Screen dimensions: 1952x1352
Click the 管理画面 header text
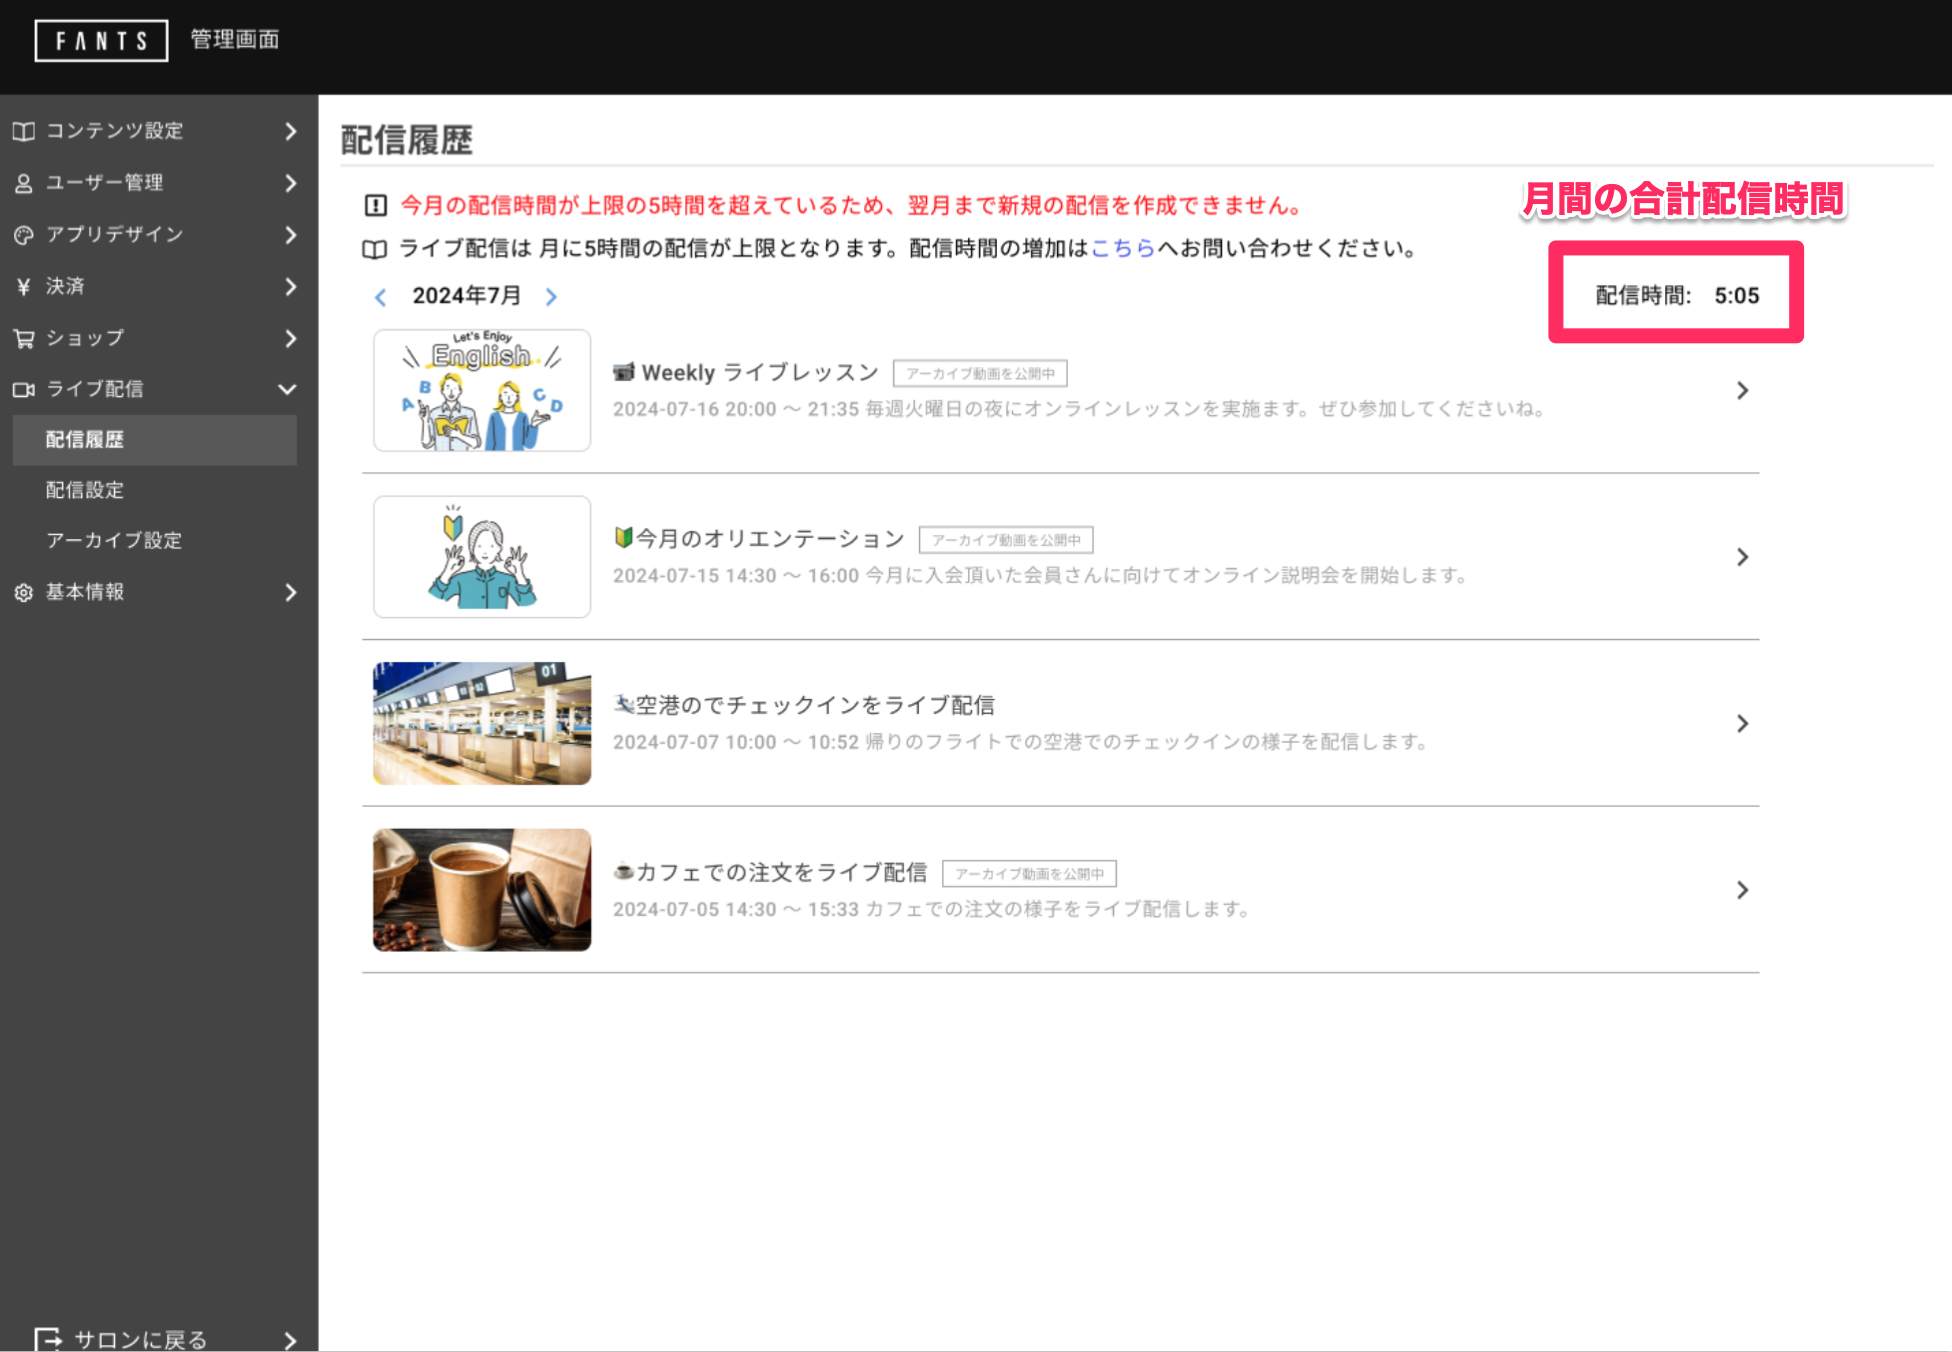click(235, 40)
